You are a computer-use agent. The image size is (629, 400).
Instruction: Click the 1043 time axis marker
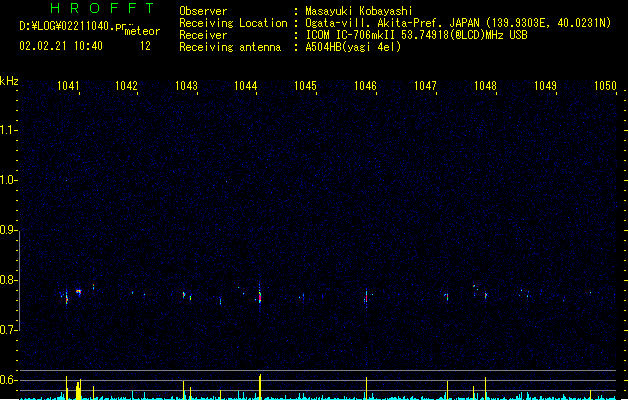point(187,86)
